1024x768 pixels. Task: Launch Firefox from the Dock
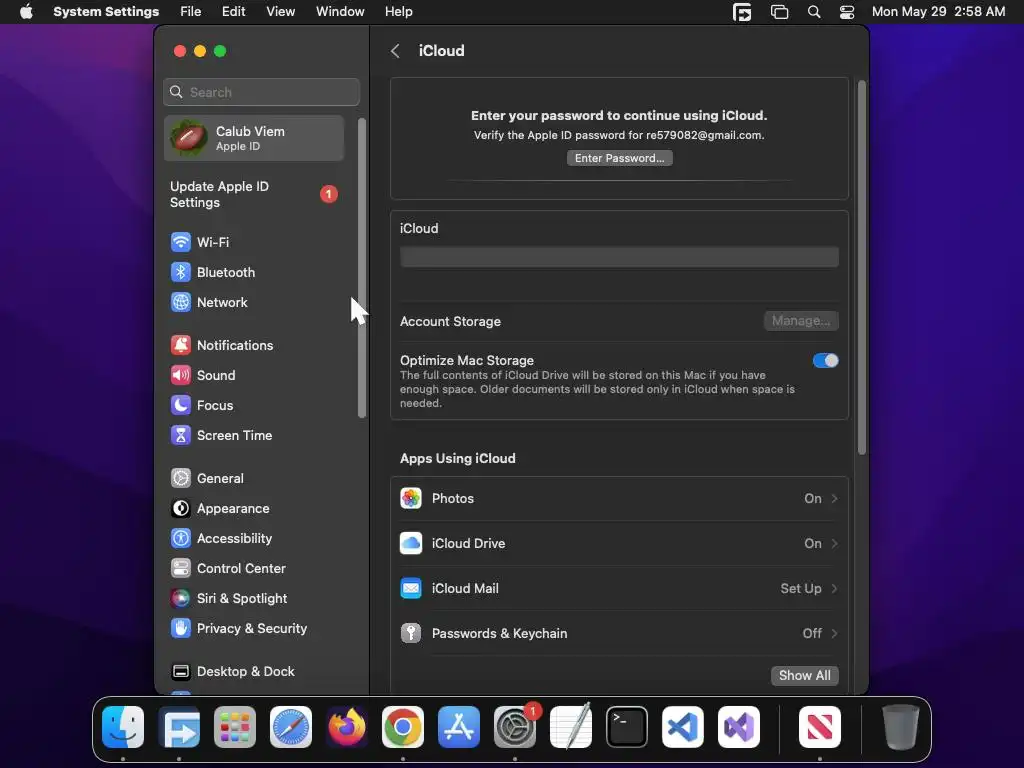(x=347, y=727)
